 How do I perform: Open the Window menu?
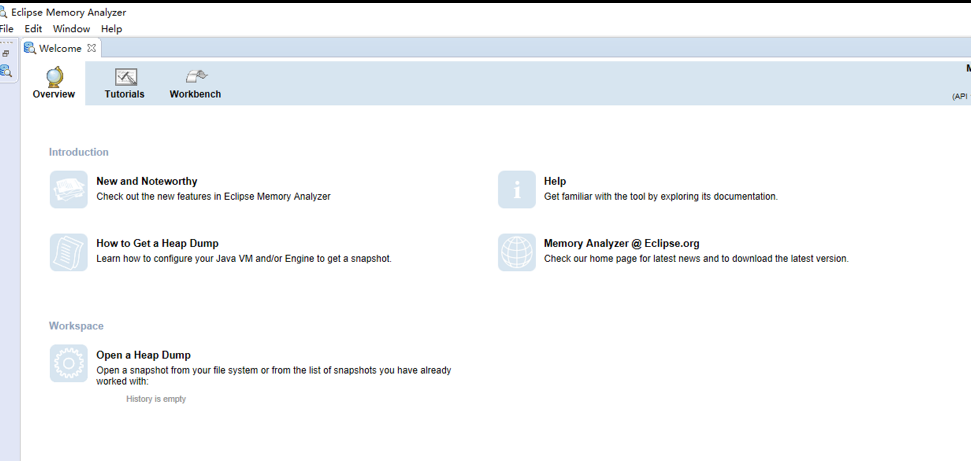(x=71, y=29)
